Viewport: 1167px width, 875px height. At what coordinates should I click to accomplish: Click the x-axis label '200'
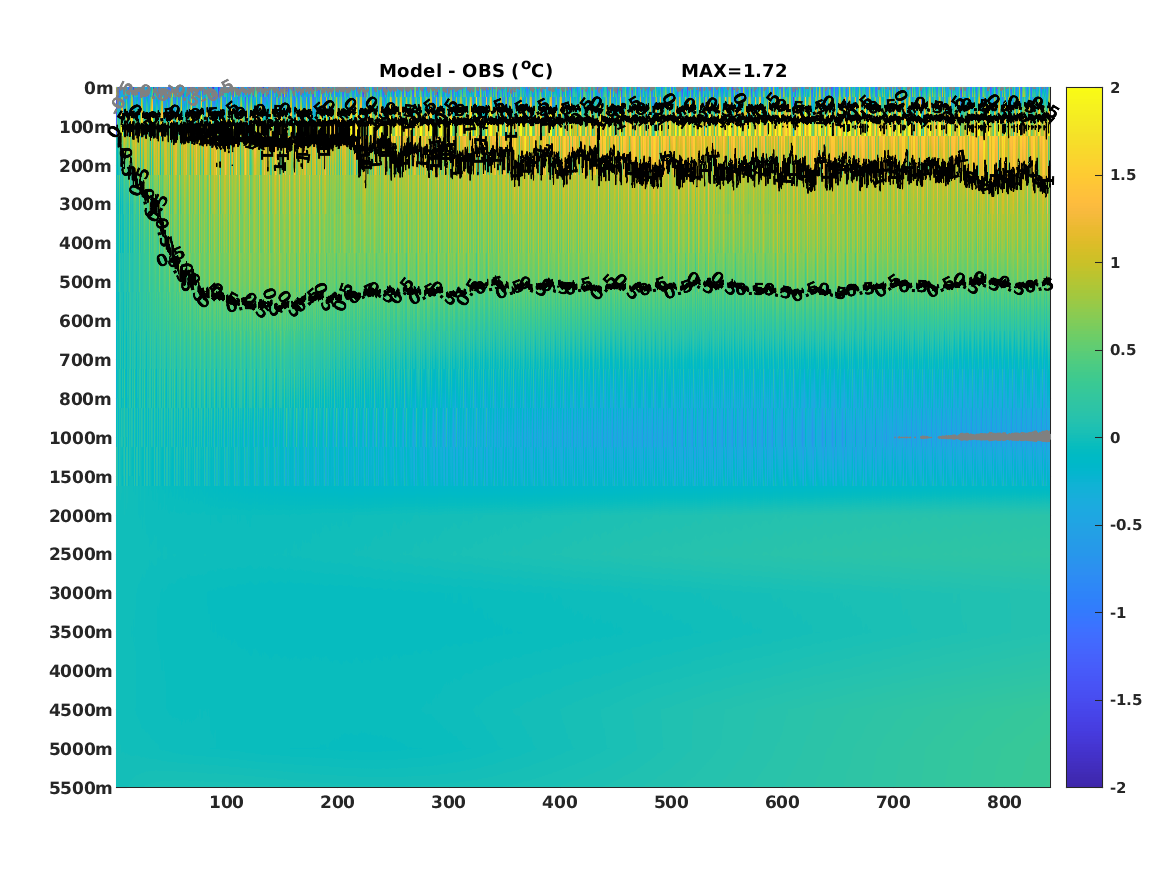337,802
